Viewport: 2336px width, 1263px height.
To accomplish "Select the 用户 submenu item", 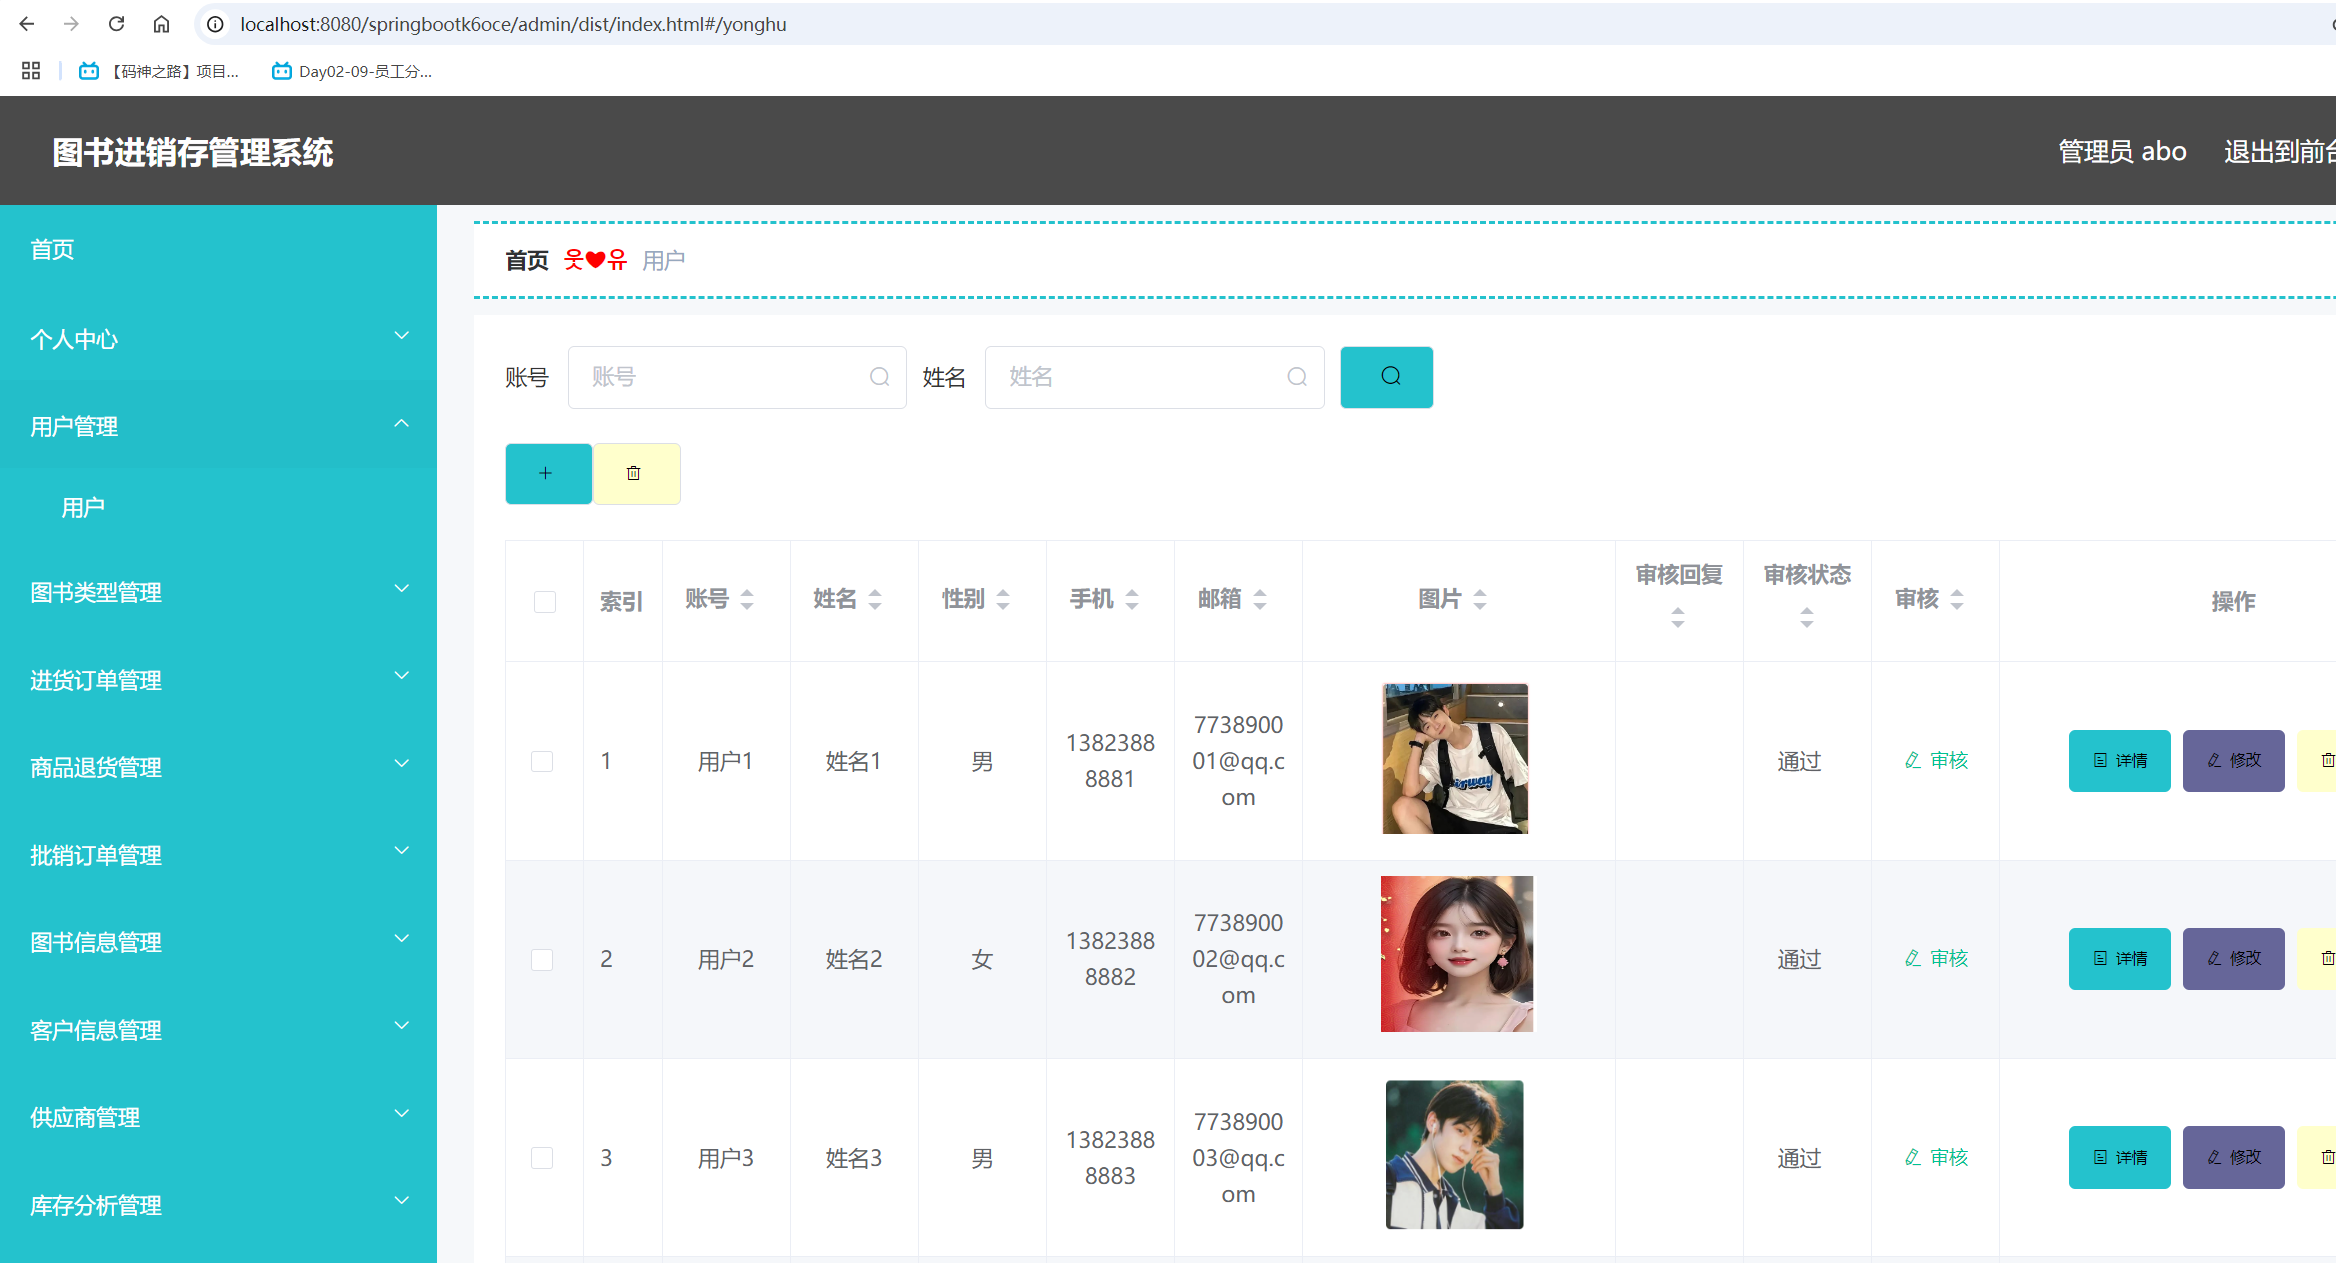I will (x=83, y=508).
